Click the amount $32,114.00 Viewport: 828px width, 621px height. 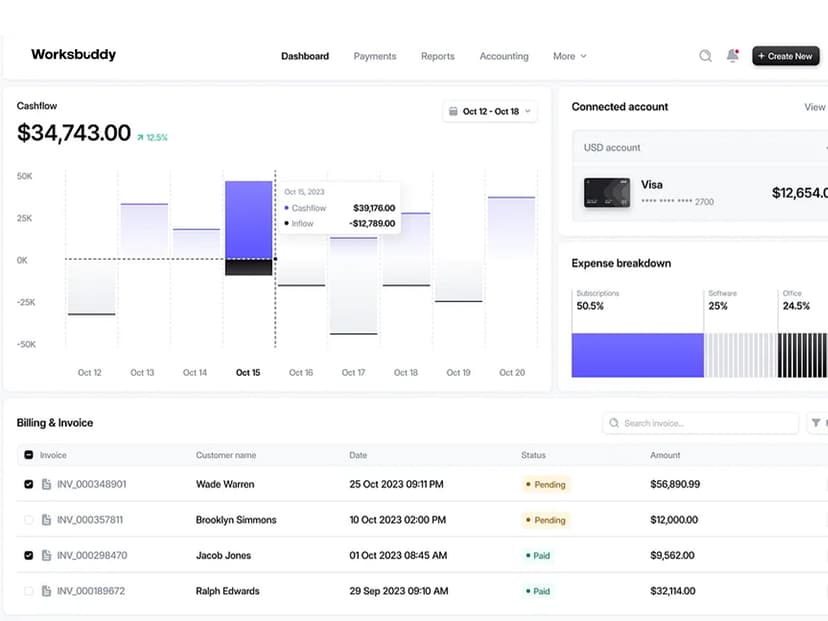coord(673,591)
